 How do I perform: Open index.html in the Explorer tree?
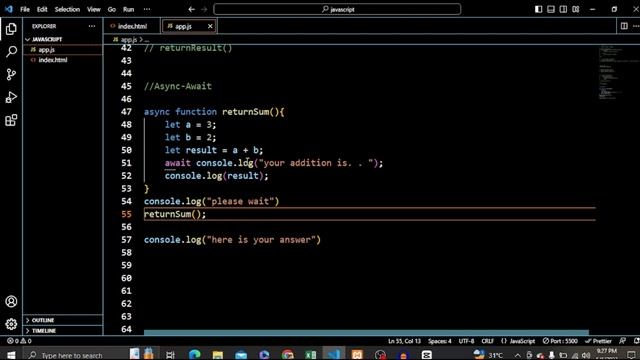coord(63,60)
